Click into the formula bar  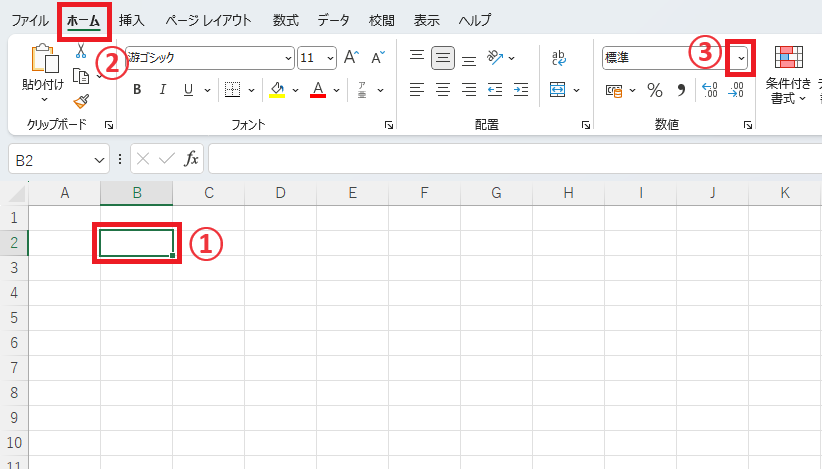pyautogui.click(x=515, y=158)
